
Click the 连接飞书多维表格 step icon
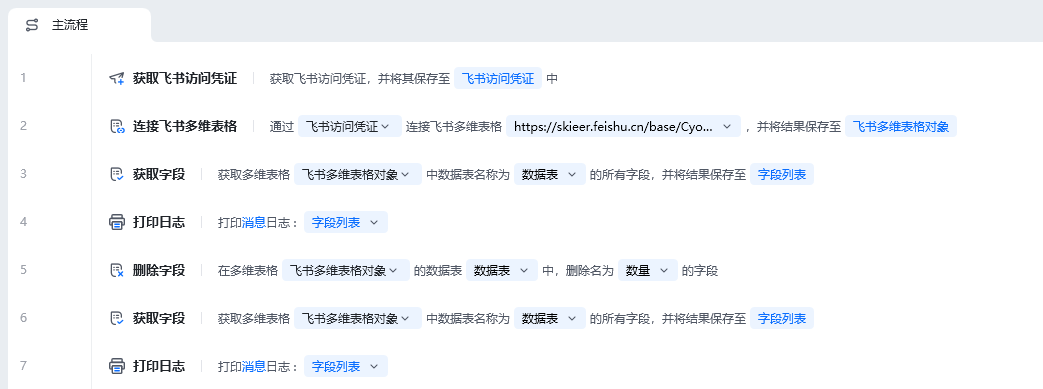116,126
